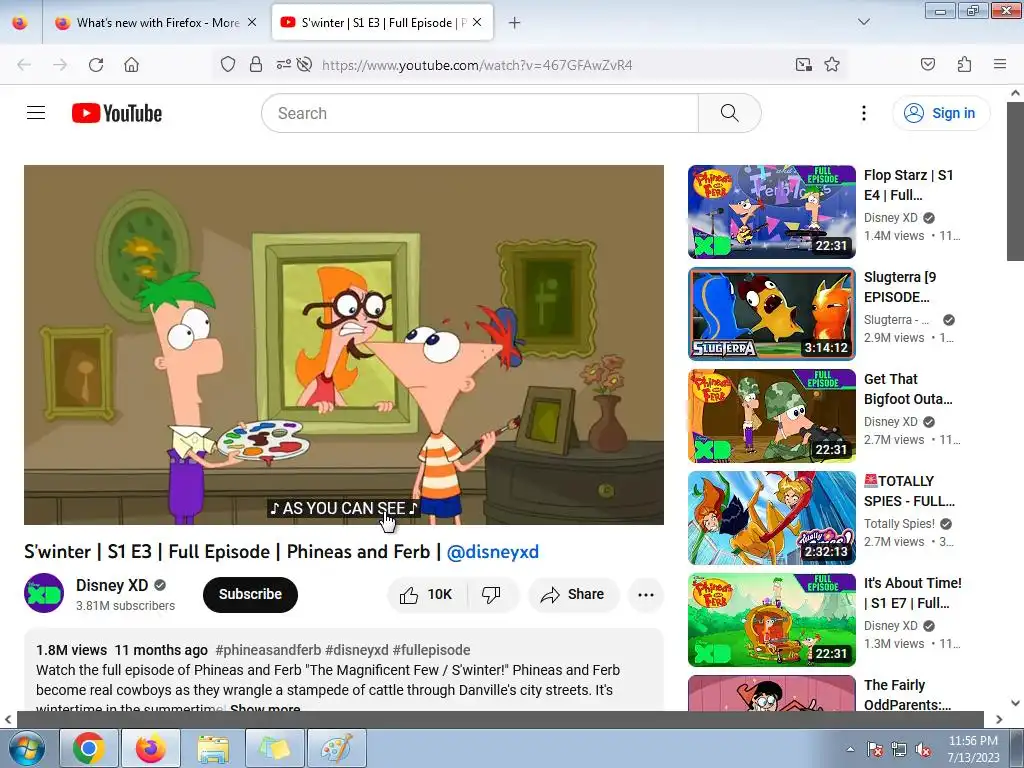The width and height of the screenshot is (1024, 768).
Task: Go to Firefox home page
Action: click(131, 65)
